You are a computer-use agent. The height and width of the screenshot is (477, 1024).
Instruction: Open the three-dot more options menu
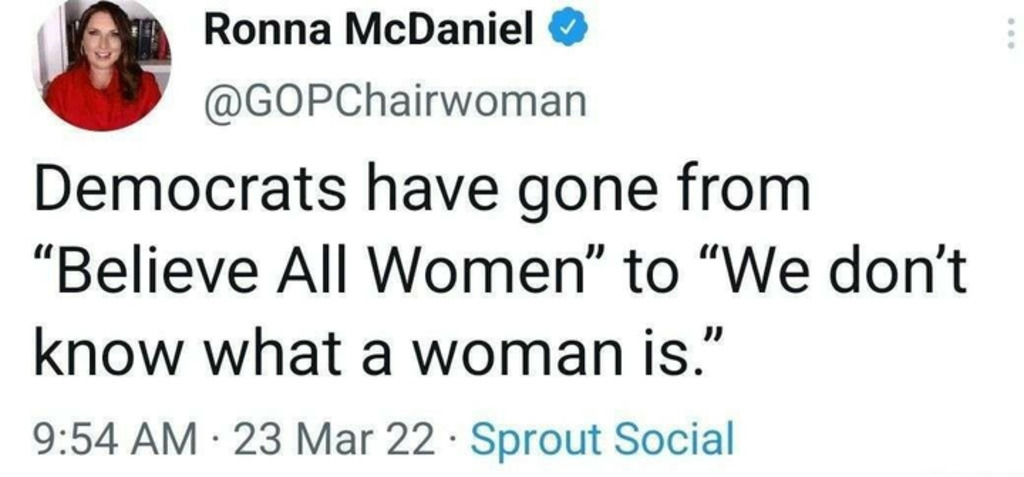[1008, 36]
